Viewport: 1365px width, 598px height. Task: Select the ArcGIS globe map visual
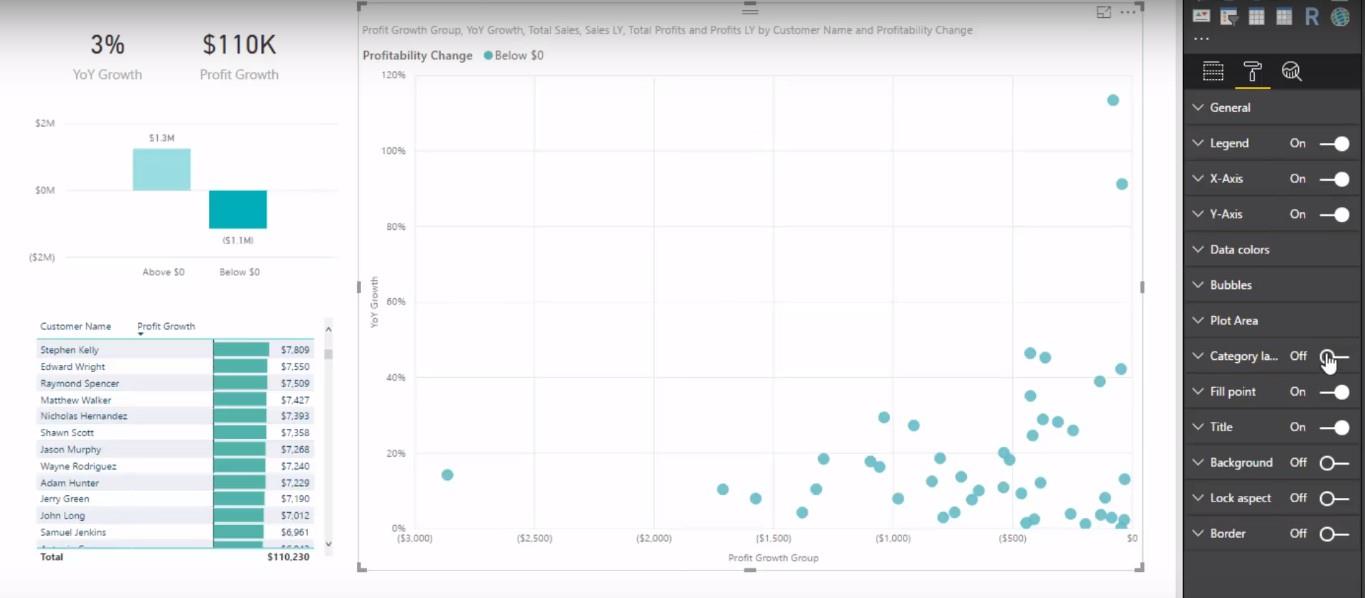[x=1340, y=16]
